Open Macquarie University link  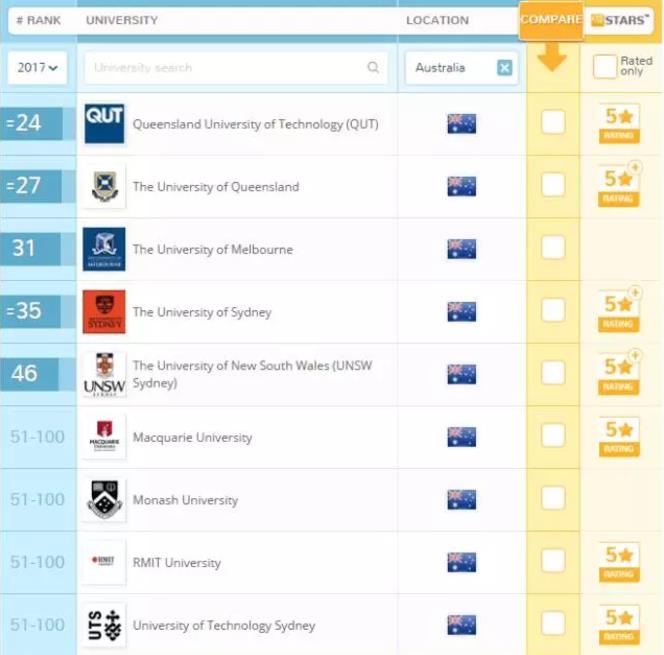point(192,437)
